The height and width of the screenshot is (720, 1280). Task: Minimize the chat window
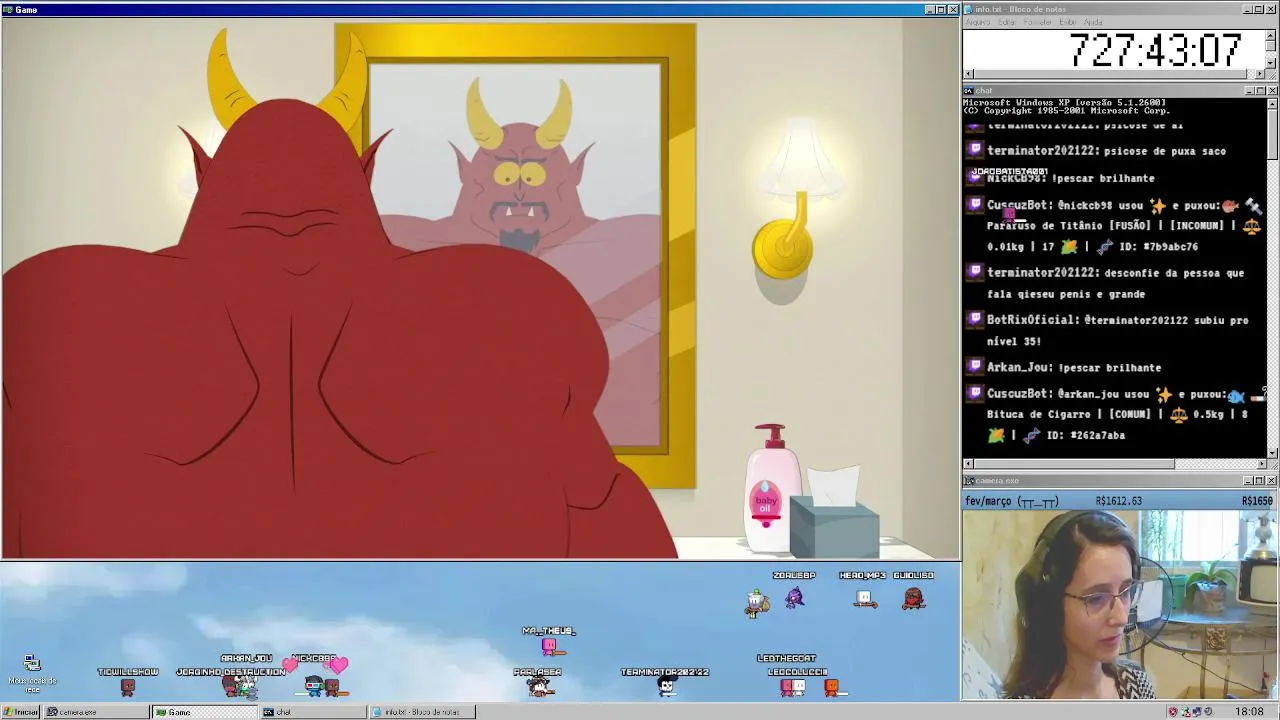pyautogui.click(x=1250, y=91)
